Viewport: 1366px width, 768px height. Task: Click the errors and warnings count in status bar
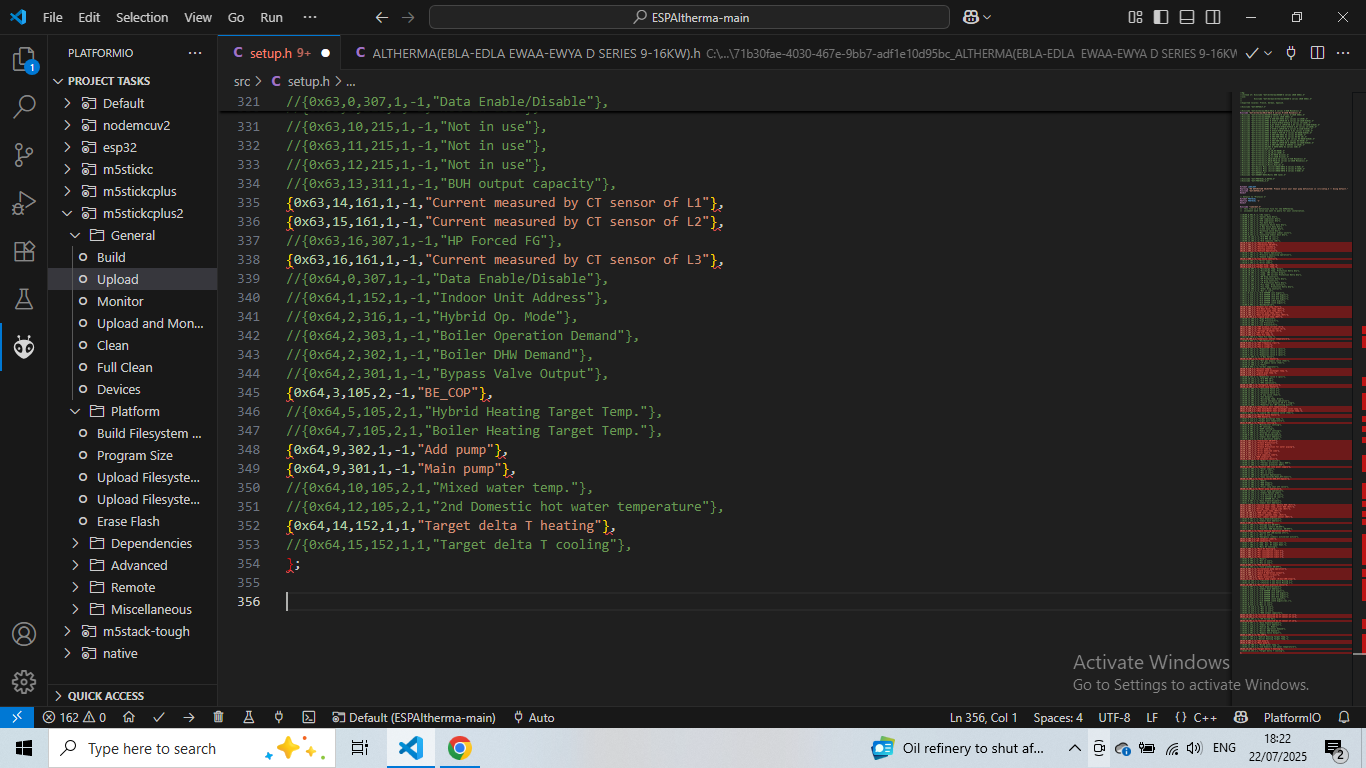[74, 717]
